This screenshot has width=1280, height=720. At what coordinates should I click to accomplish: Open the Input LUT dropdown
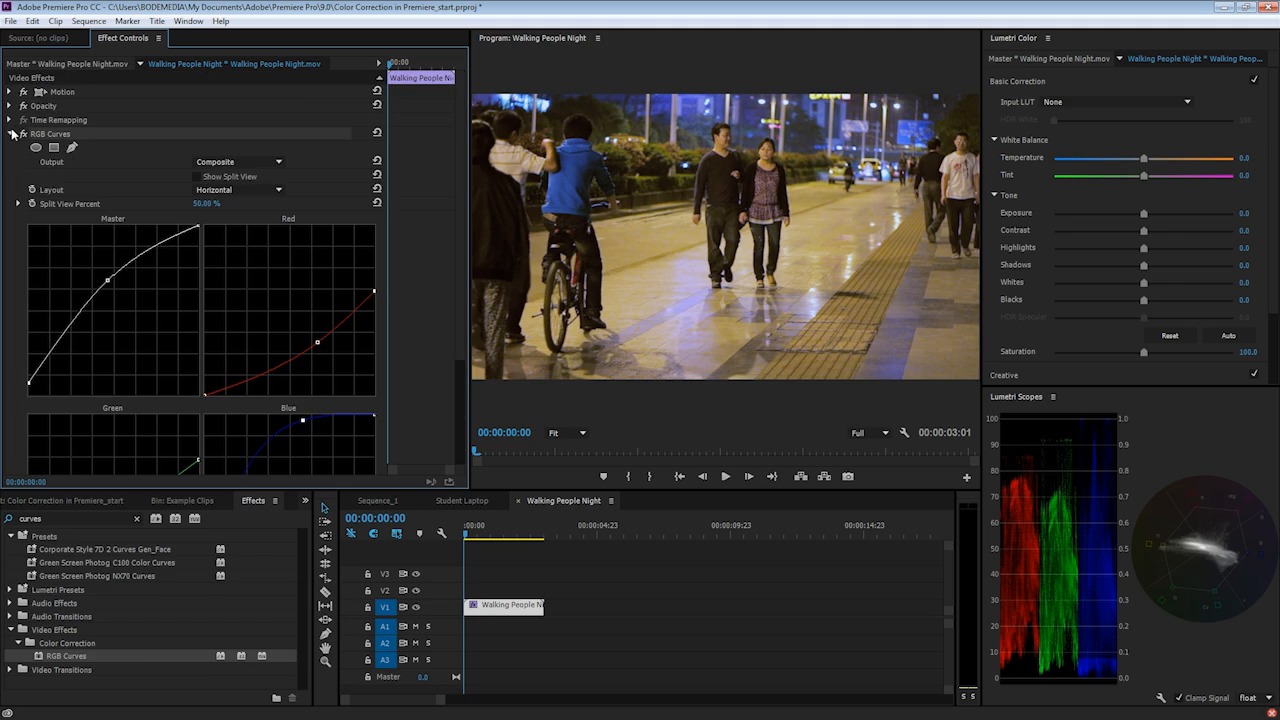coord(1117,102)
